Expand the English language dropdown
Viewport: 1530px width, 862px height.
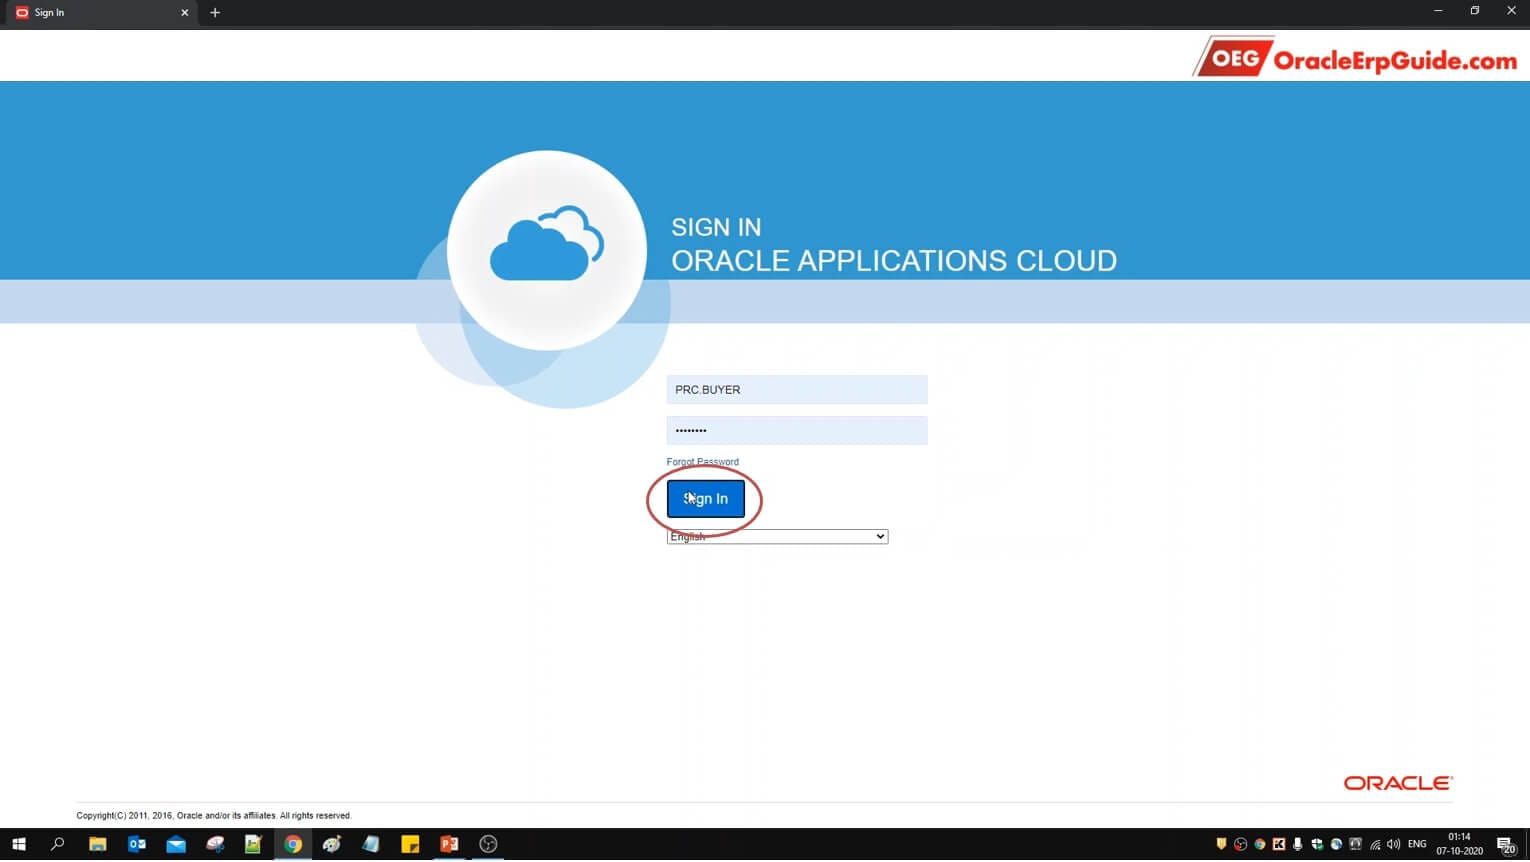point(777,537)
